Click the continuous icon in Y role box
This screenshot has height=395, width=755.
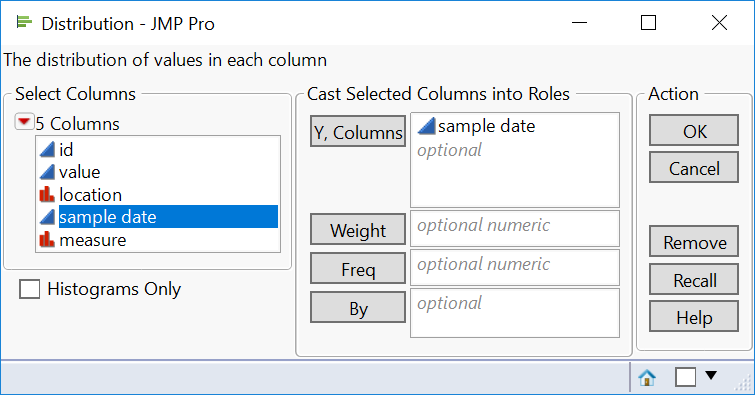[x=426, y=126]
